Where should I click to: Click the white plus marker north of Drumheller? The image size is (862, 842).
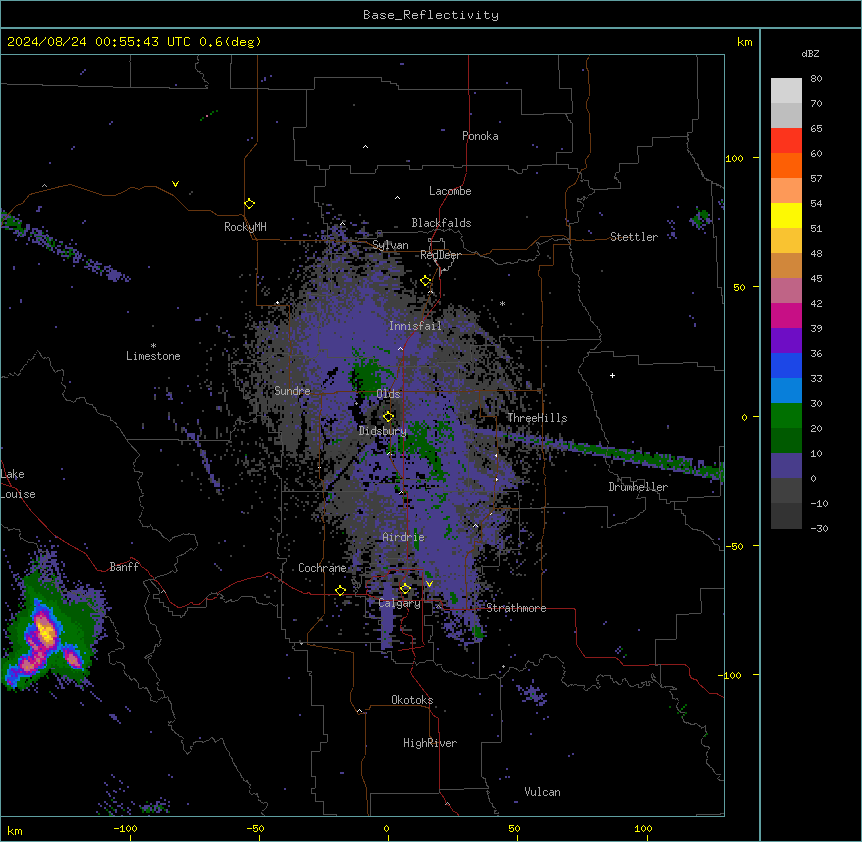tap(612, 375)
